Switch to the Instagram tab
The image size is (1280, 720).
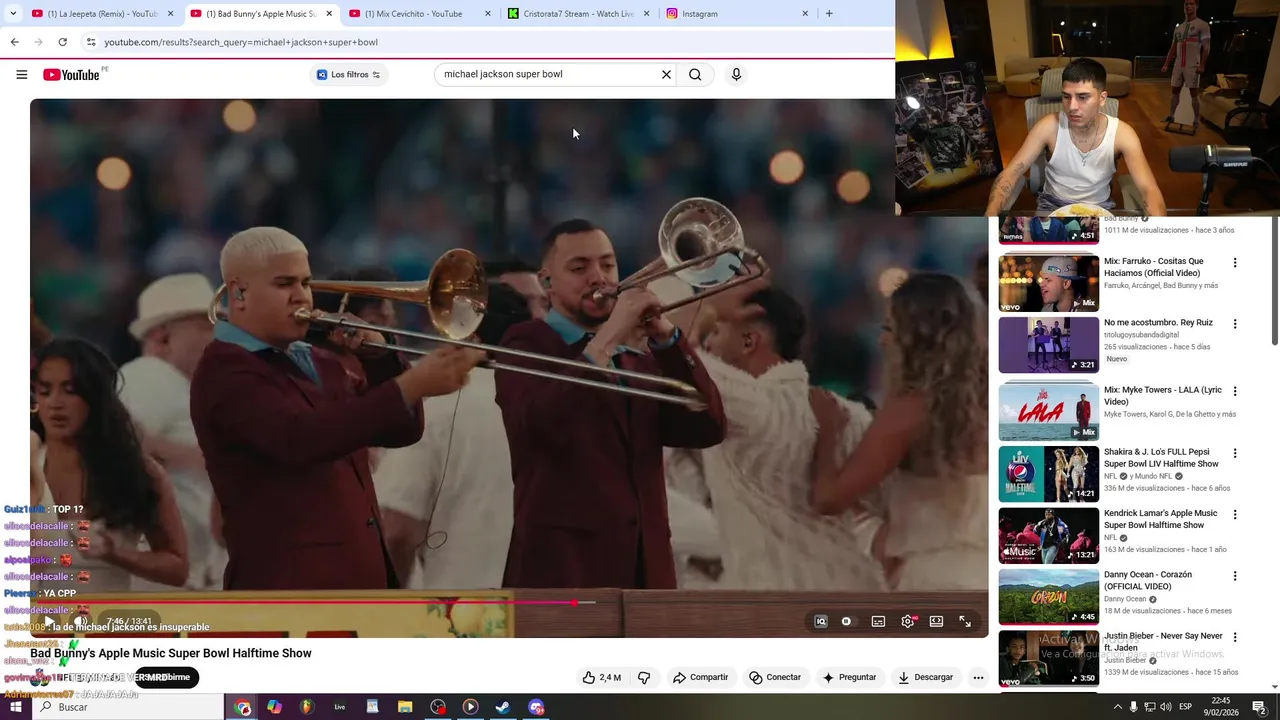tap(736, 14)
